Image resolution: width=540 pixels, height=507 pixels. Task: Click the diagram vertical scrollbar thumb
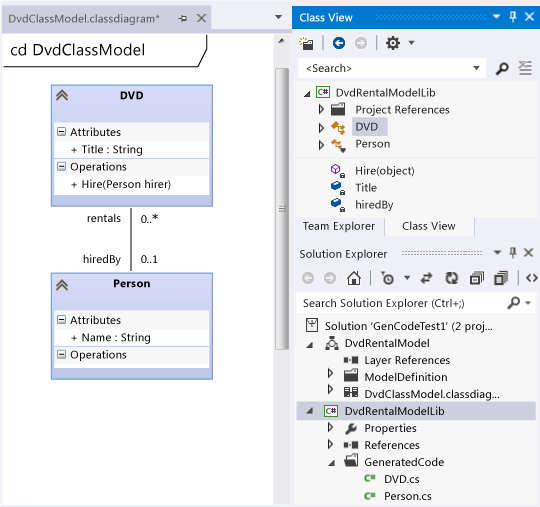click(x=282, y=209)
